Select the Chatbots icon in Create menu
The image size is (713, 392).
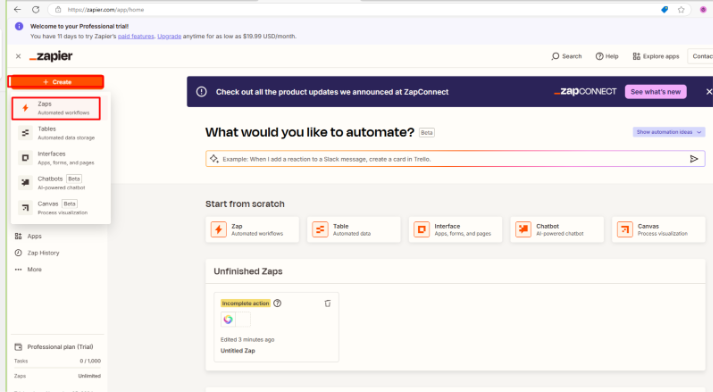click(25, 183)
